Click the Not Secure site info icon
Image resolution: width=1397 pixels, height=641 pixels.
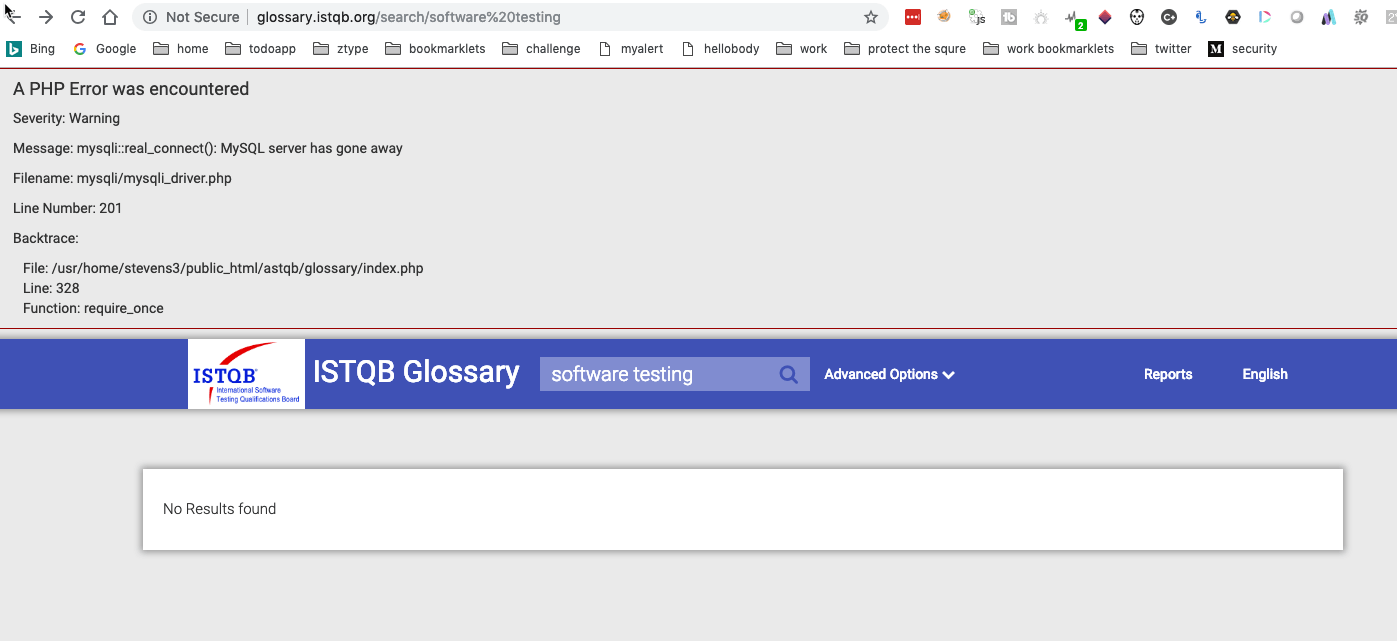click(x=150, y=17)
